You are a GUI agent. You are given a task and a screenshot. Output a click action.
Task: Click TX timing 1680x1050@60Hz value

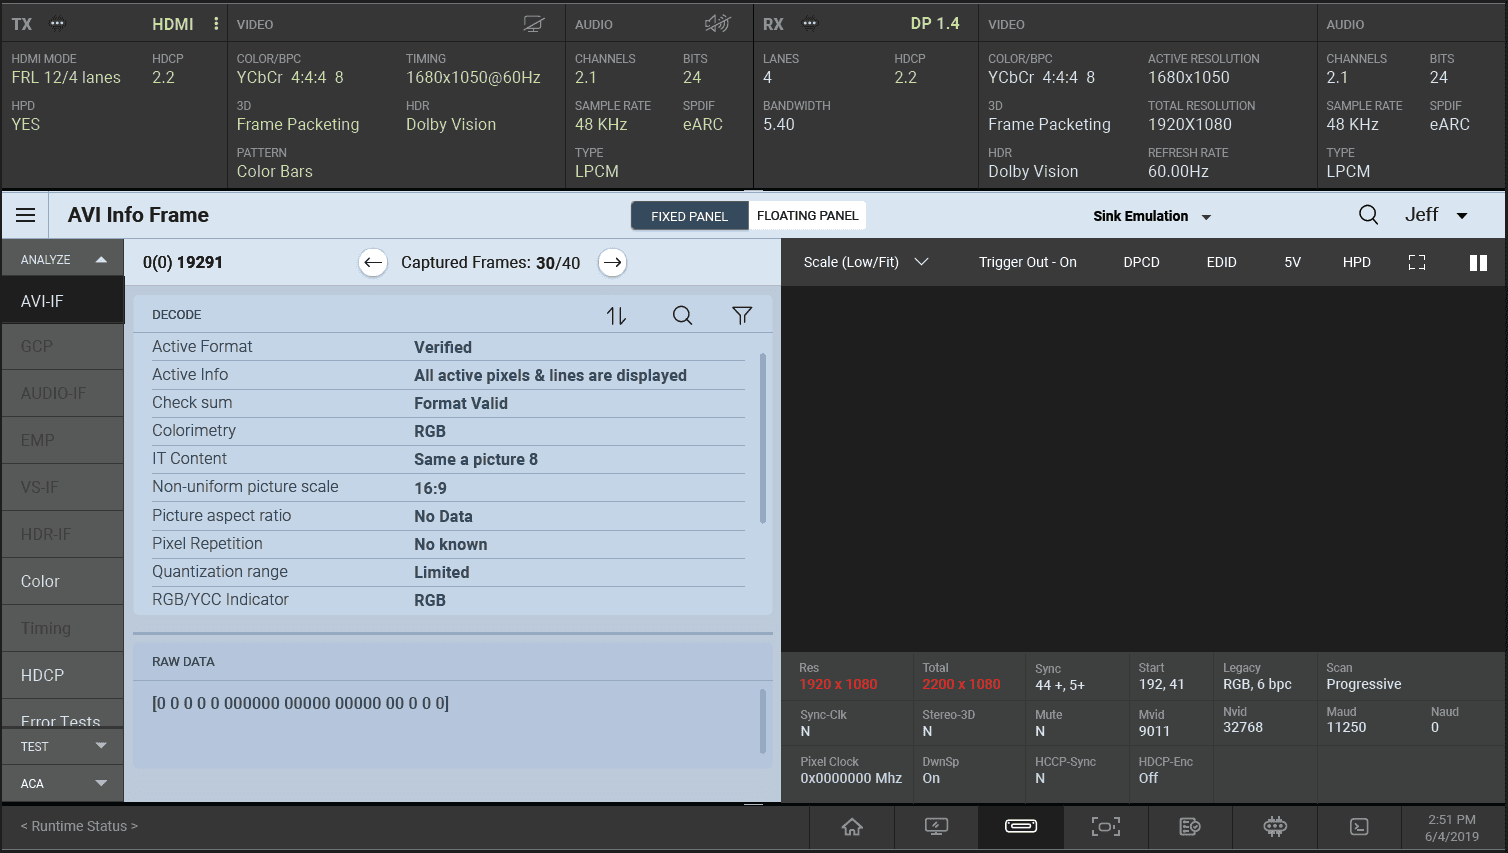[473, 77]
